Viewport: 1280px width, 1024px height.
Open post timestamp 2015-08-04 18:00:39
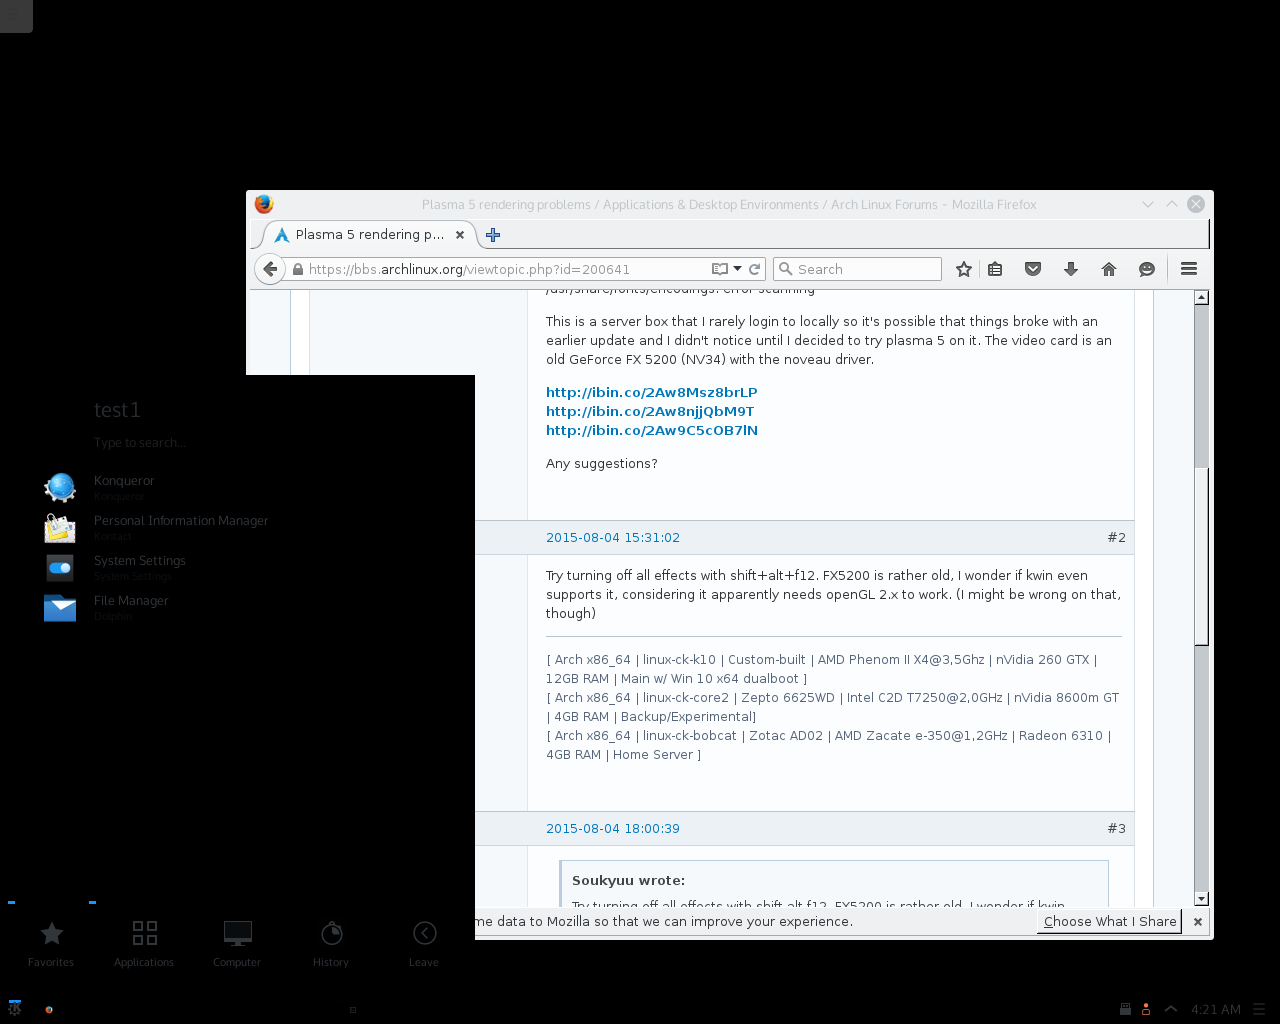[613, 829]
